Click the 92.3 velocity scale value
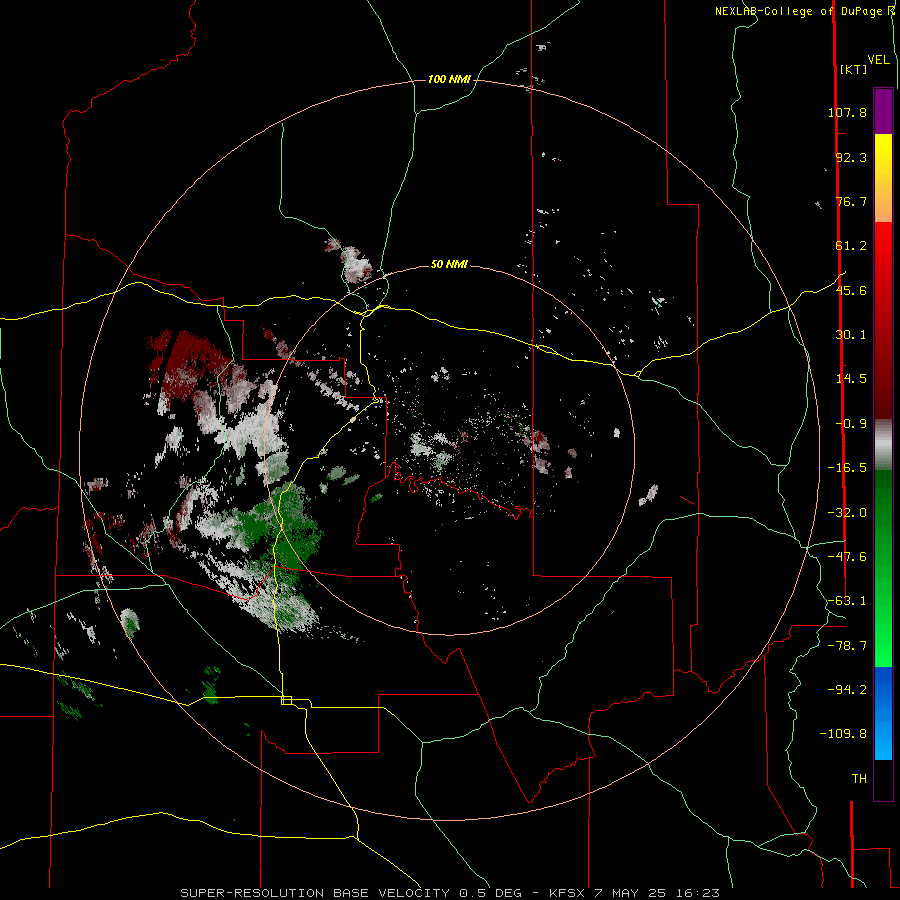900x900 pixels. click(851, 157)
